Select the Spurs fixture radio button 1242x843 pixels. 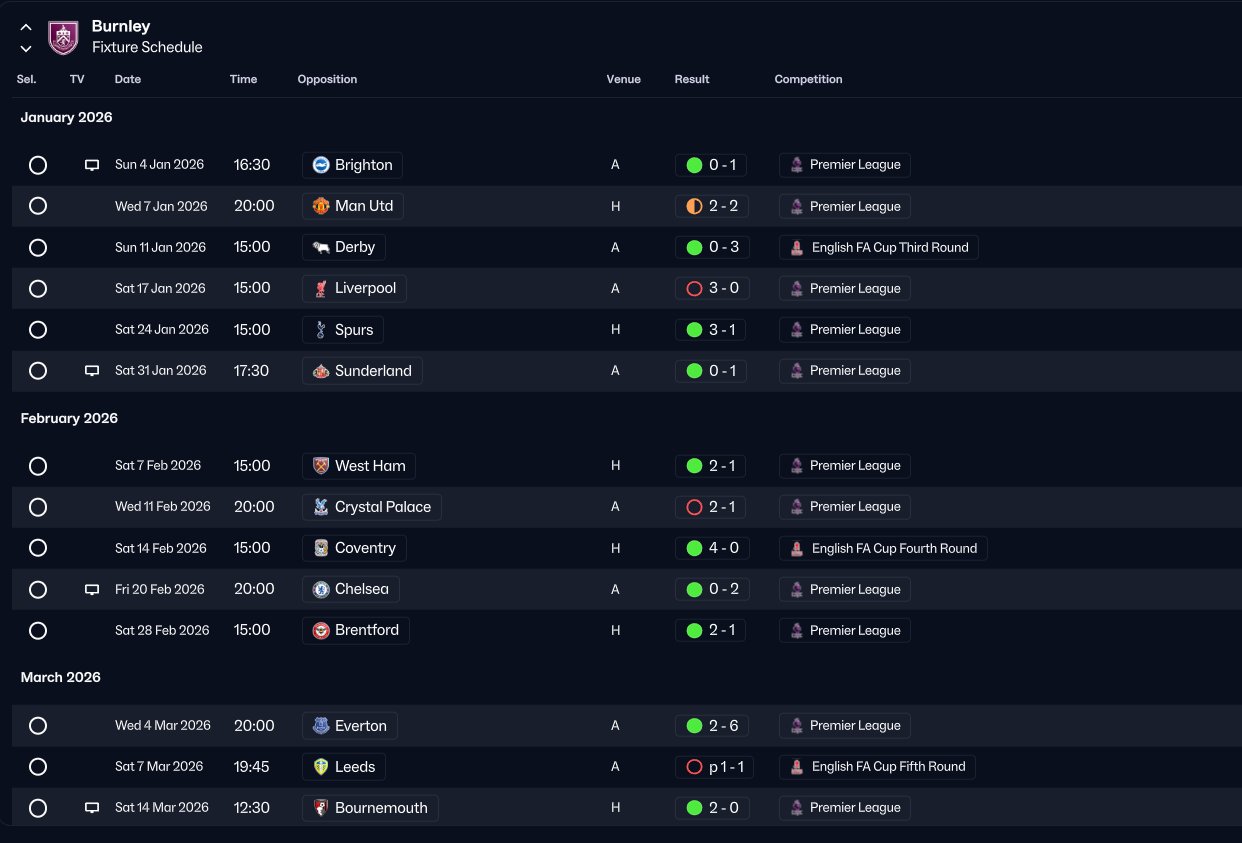tap(38, 329)
